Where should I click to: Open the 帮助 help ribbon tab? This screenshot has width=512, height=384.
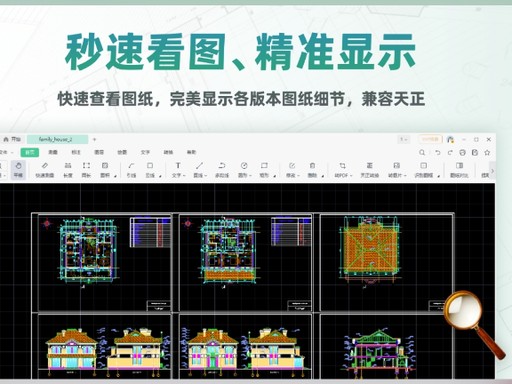pos(191,152)
